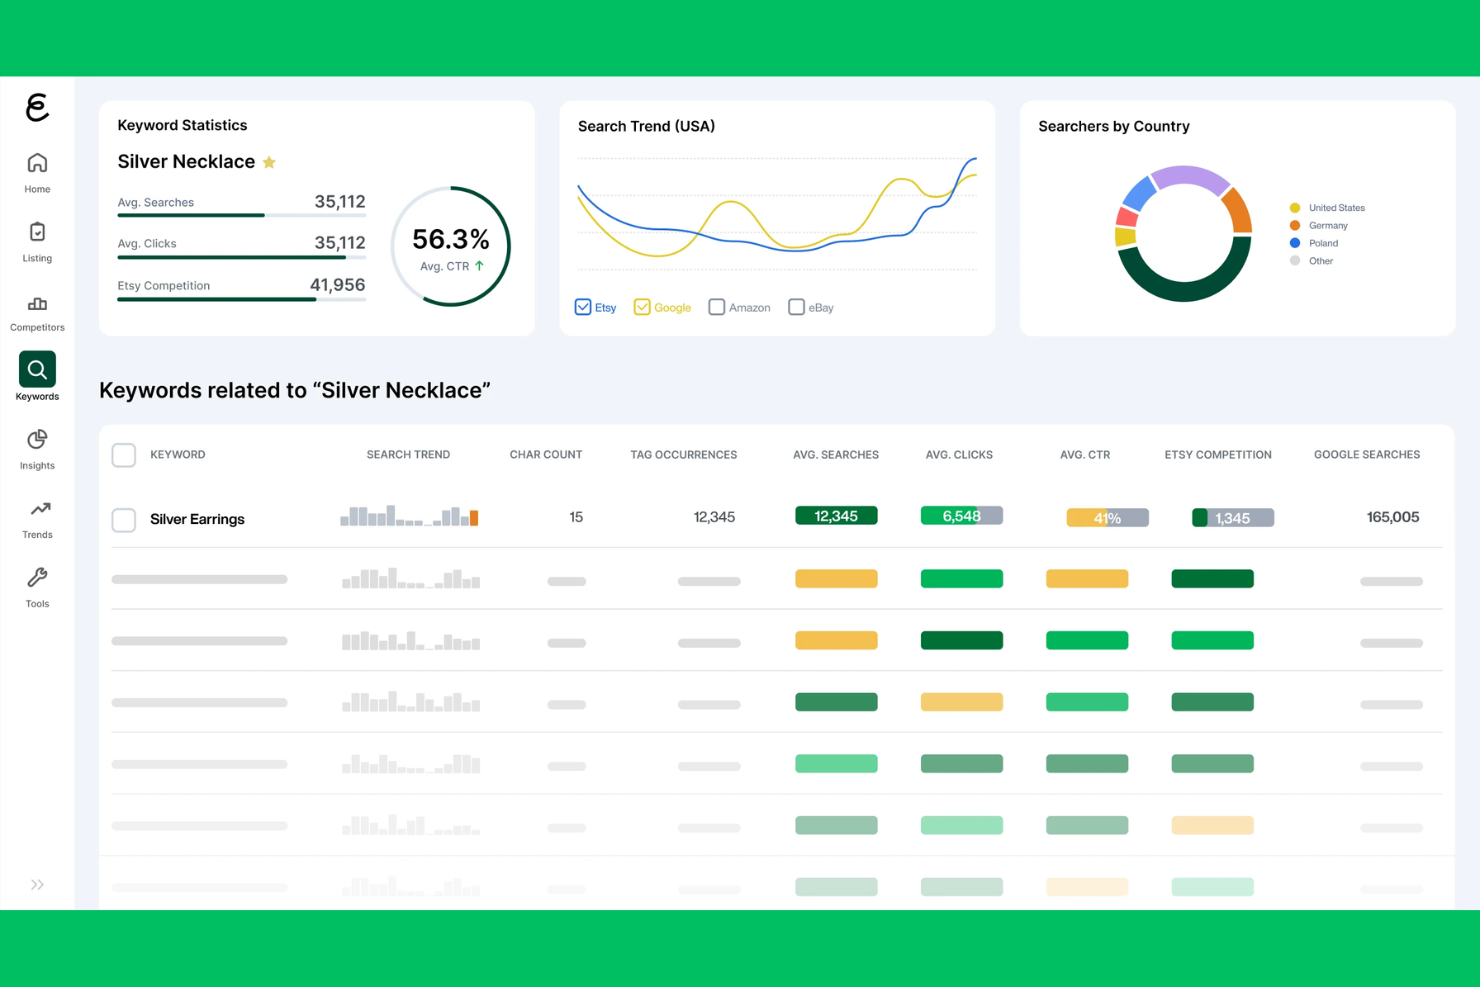Open the Tools section in the sidebar

click(37, 580)
